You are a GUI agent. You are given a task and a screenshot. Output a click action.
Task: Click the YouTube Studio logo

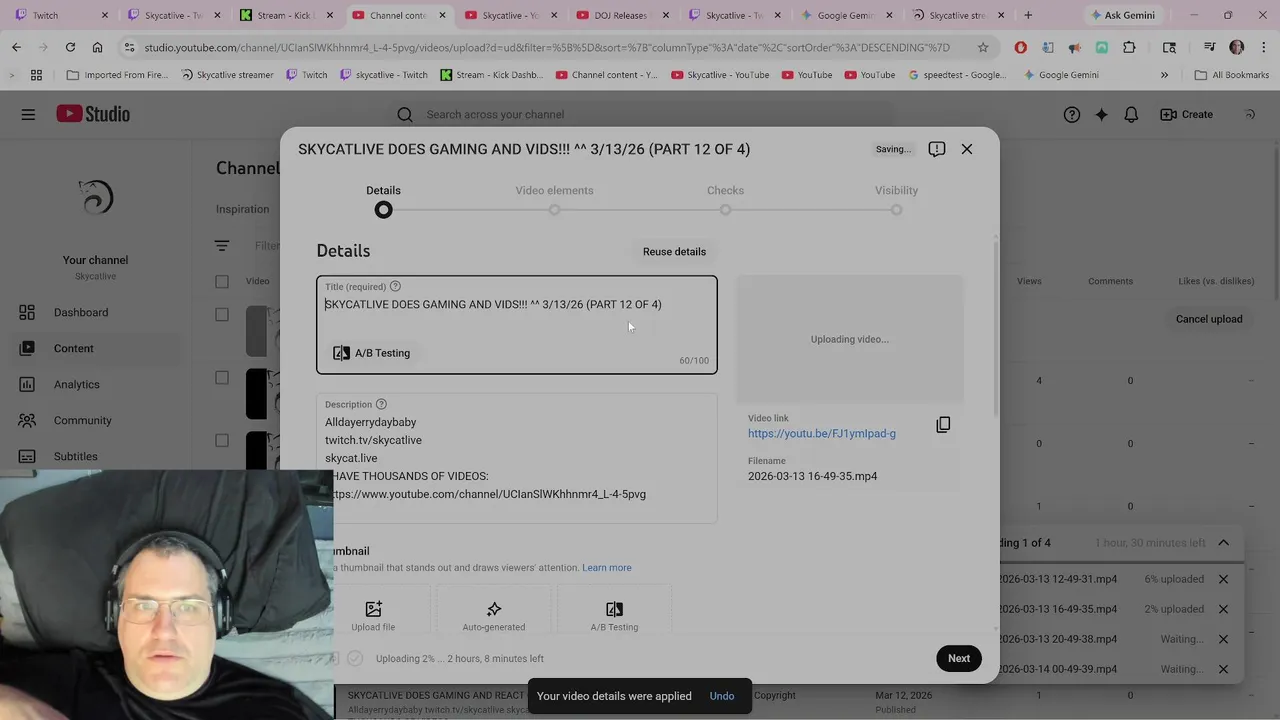(x=93, y=114)
